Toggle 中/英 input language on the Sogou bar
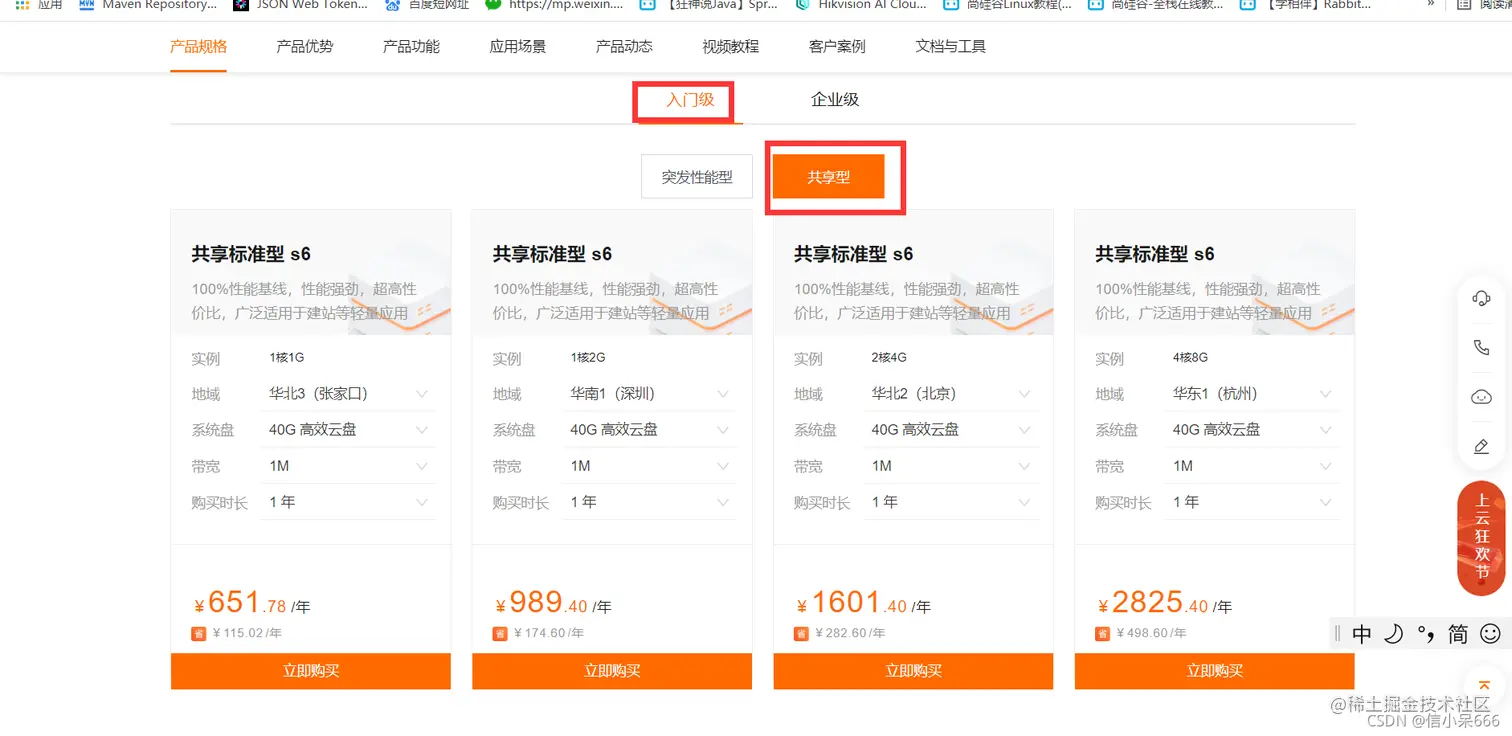Screen dimensions: 1512x736 (x=1362, y=633)
